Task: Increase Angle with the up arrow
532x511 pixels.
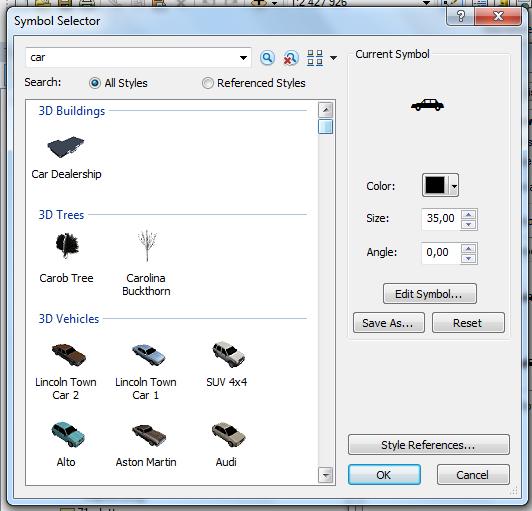Action: coord(469,248)
